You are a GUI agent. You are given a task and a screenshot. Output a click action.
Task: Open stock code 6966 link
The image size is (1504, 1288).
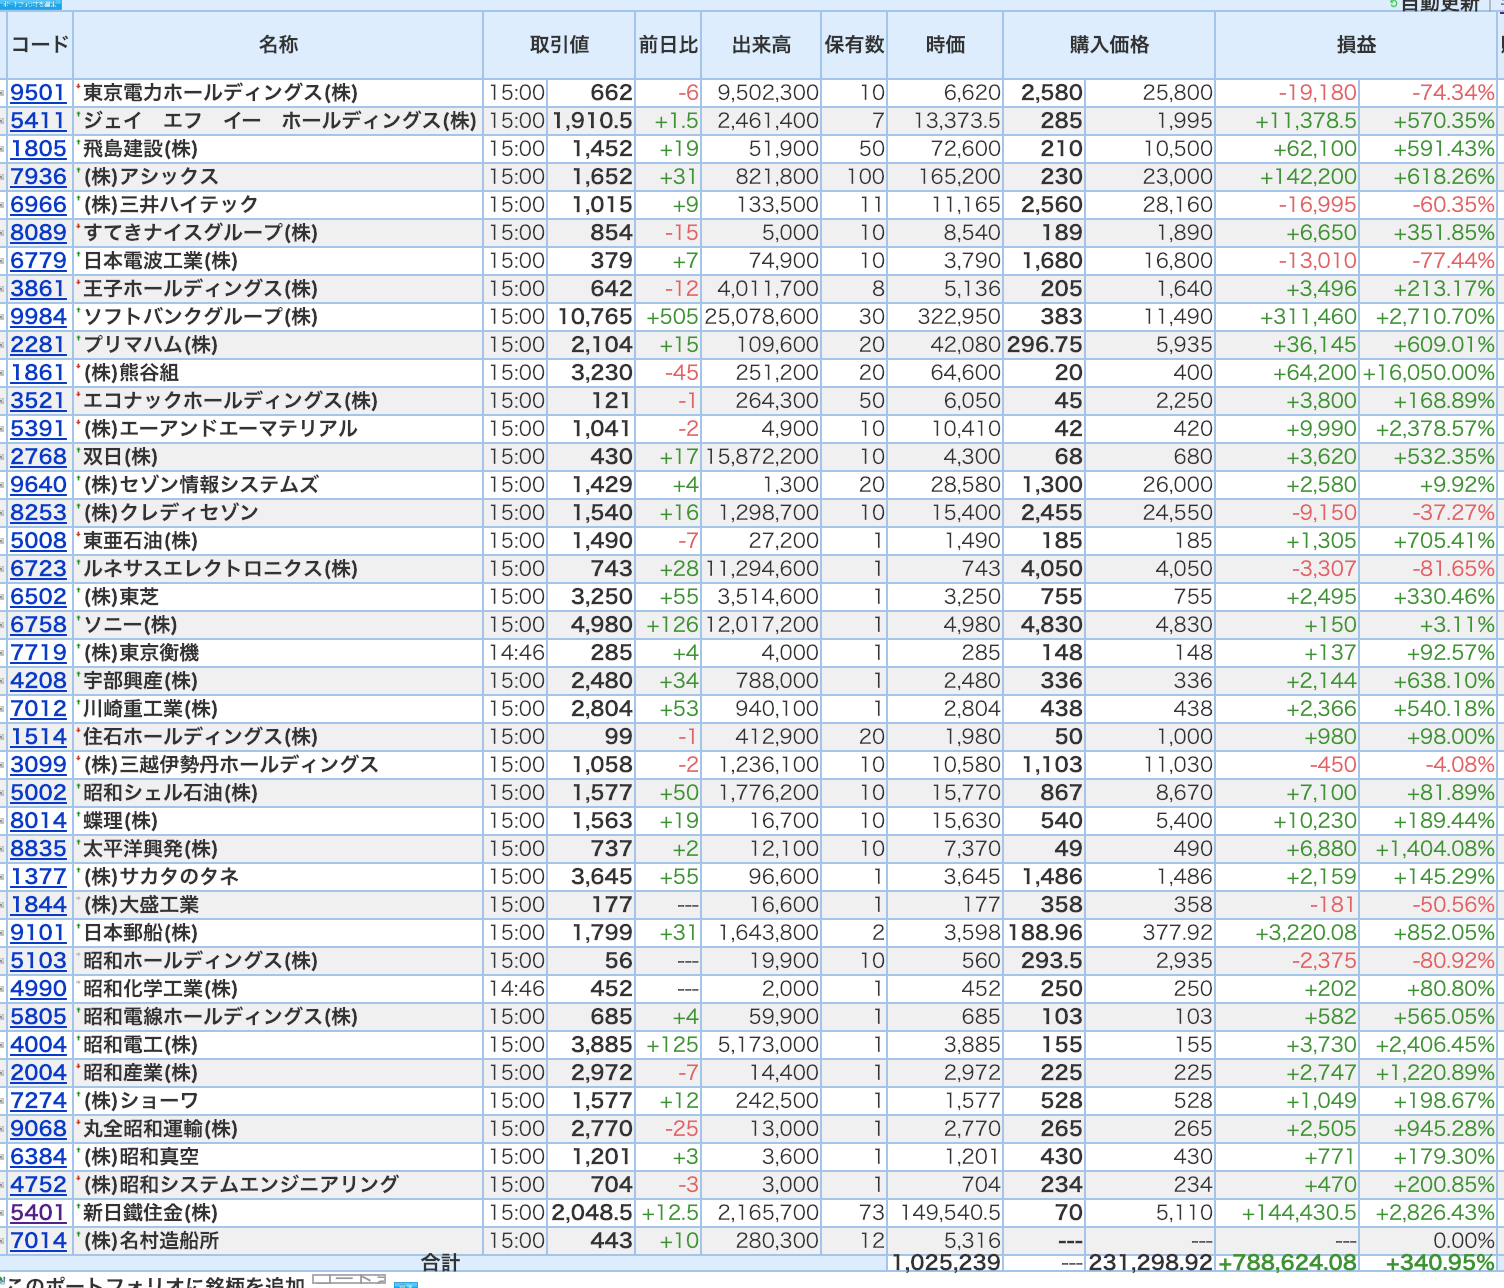pyautogui.click(x=38, y=205)
